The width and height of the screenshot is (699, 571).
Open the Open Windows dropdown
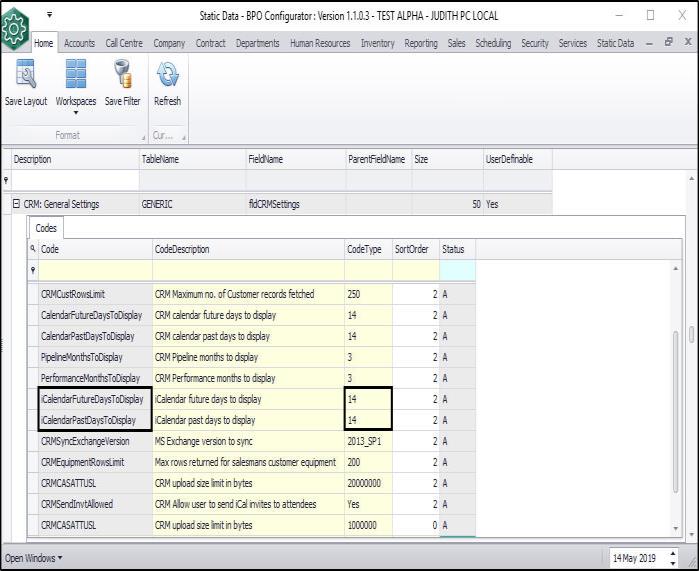(x=33, y=557)
